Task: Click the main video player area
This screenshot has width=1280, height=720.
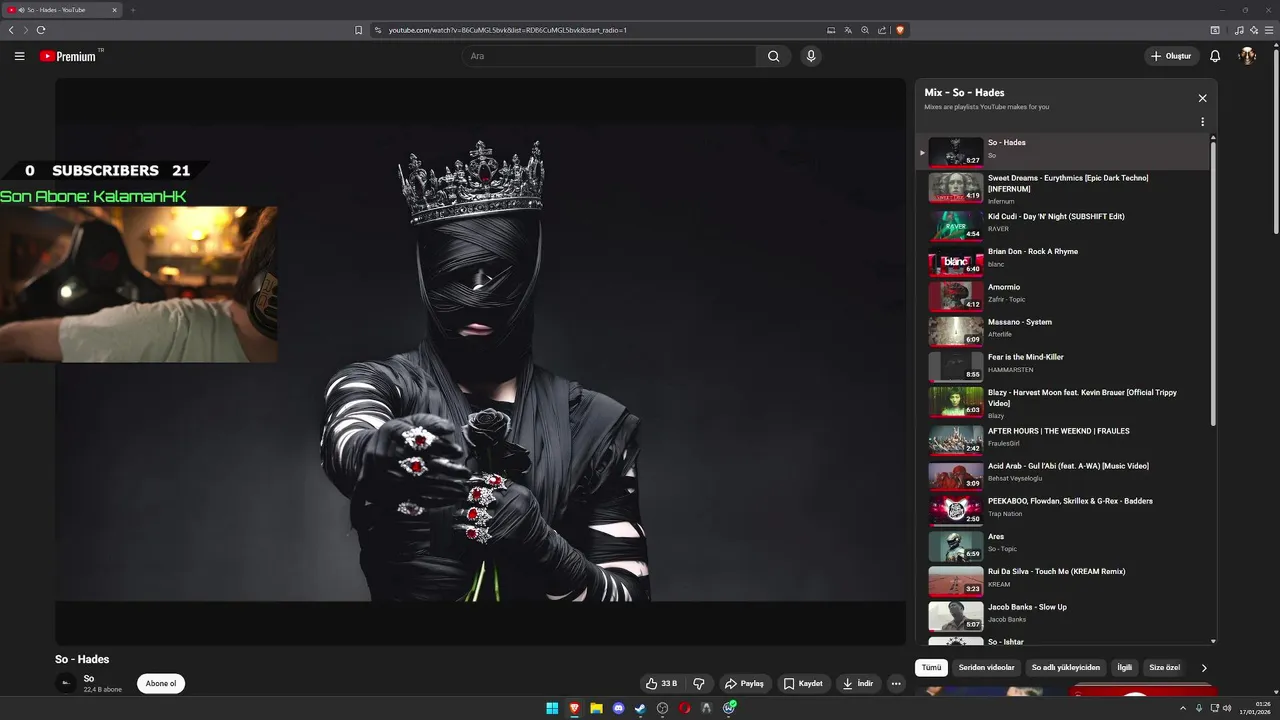Action: pos(480,361)
